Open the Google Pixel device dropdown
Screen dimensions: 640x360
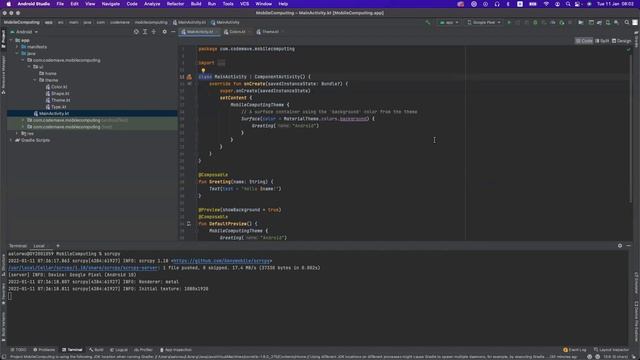[x=484, y=22]
